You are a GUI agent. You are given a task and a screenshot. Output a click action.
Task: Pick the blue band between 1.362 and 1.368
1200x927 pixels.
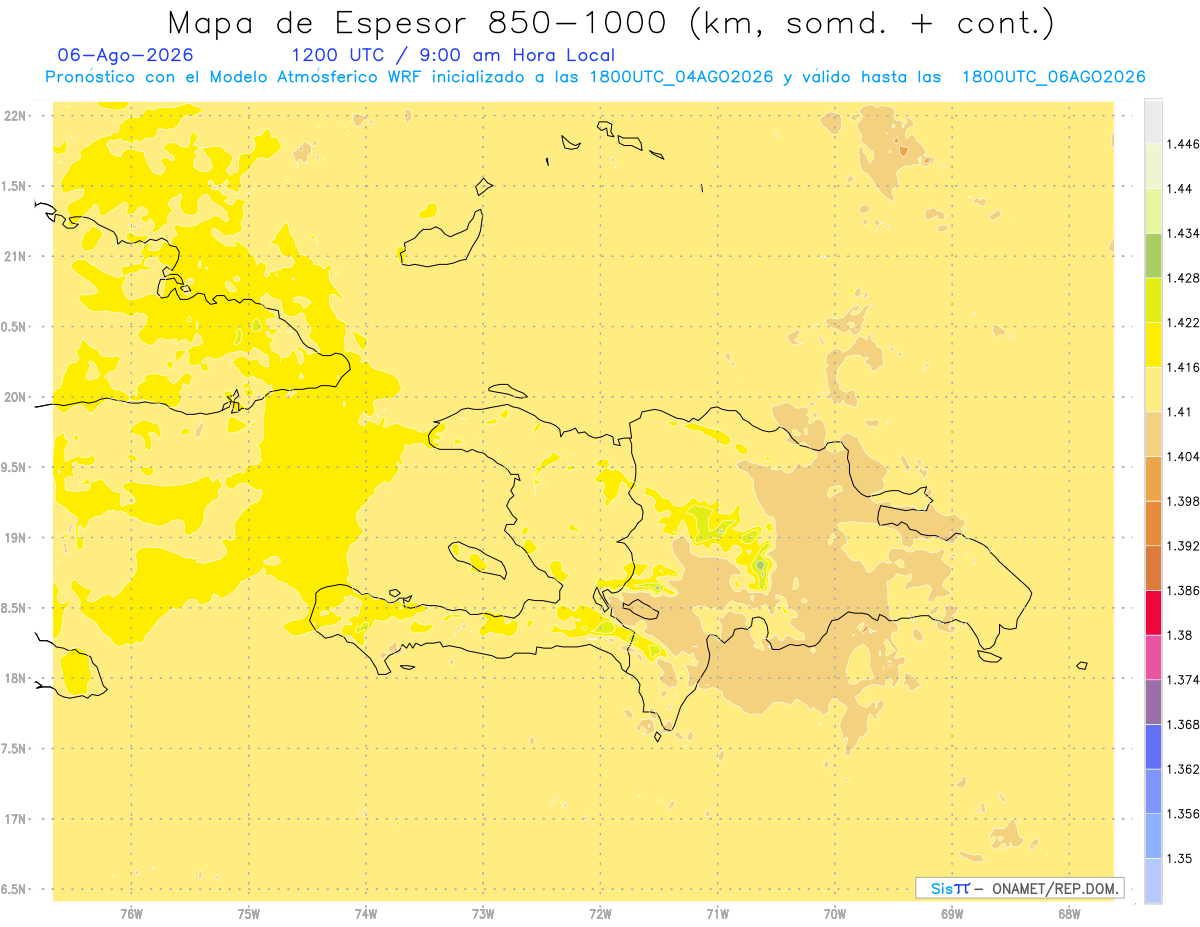point(1153,747)
